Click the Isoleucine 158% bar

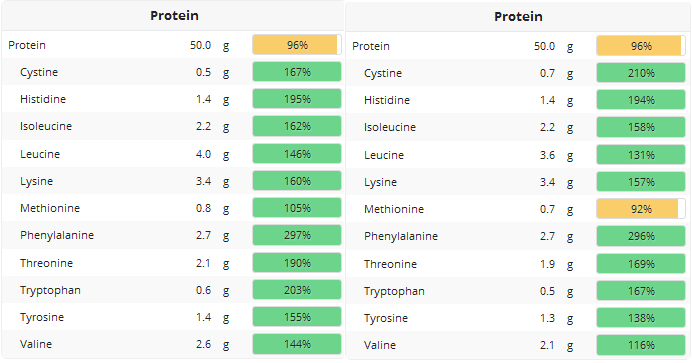click(x=641, y=127)
